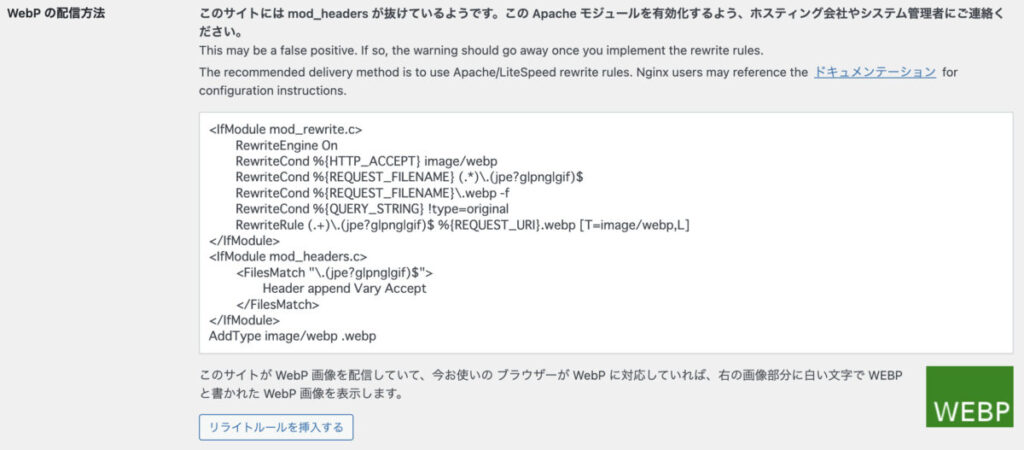Click the WebP の配信方法 setting label
The width and height of the screenshot is (1024, 450).
coord(56,14)
